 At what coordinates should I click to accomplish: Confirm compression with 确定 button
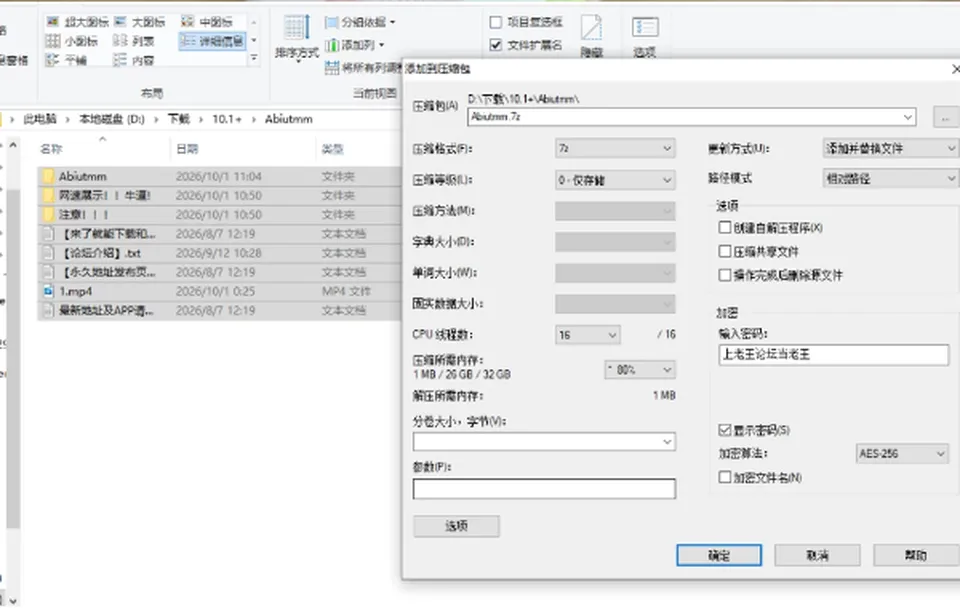click(719, 555)
